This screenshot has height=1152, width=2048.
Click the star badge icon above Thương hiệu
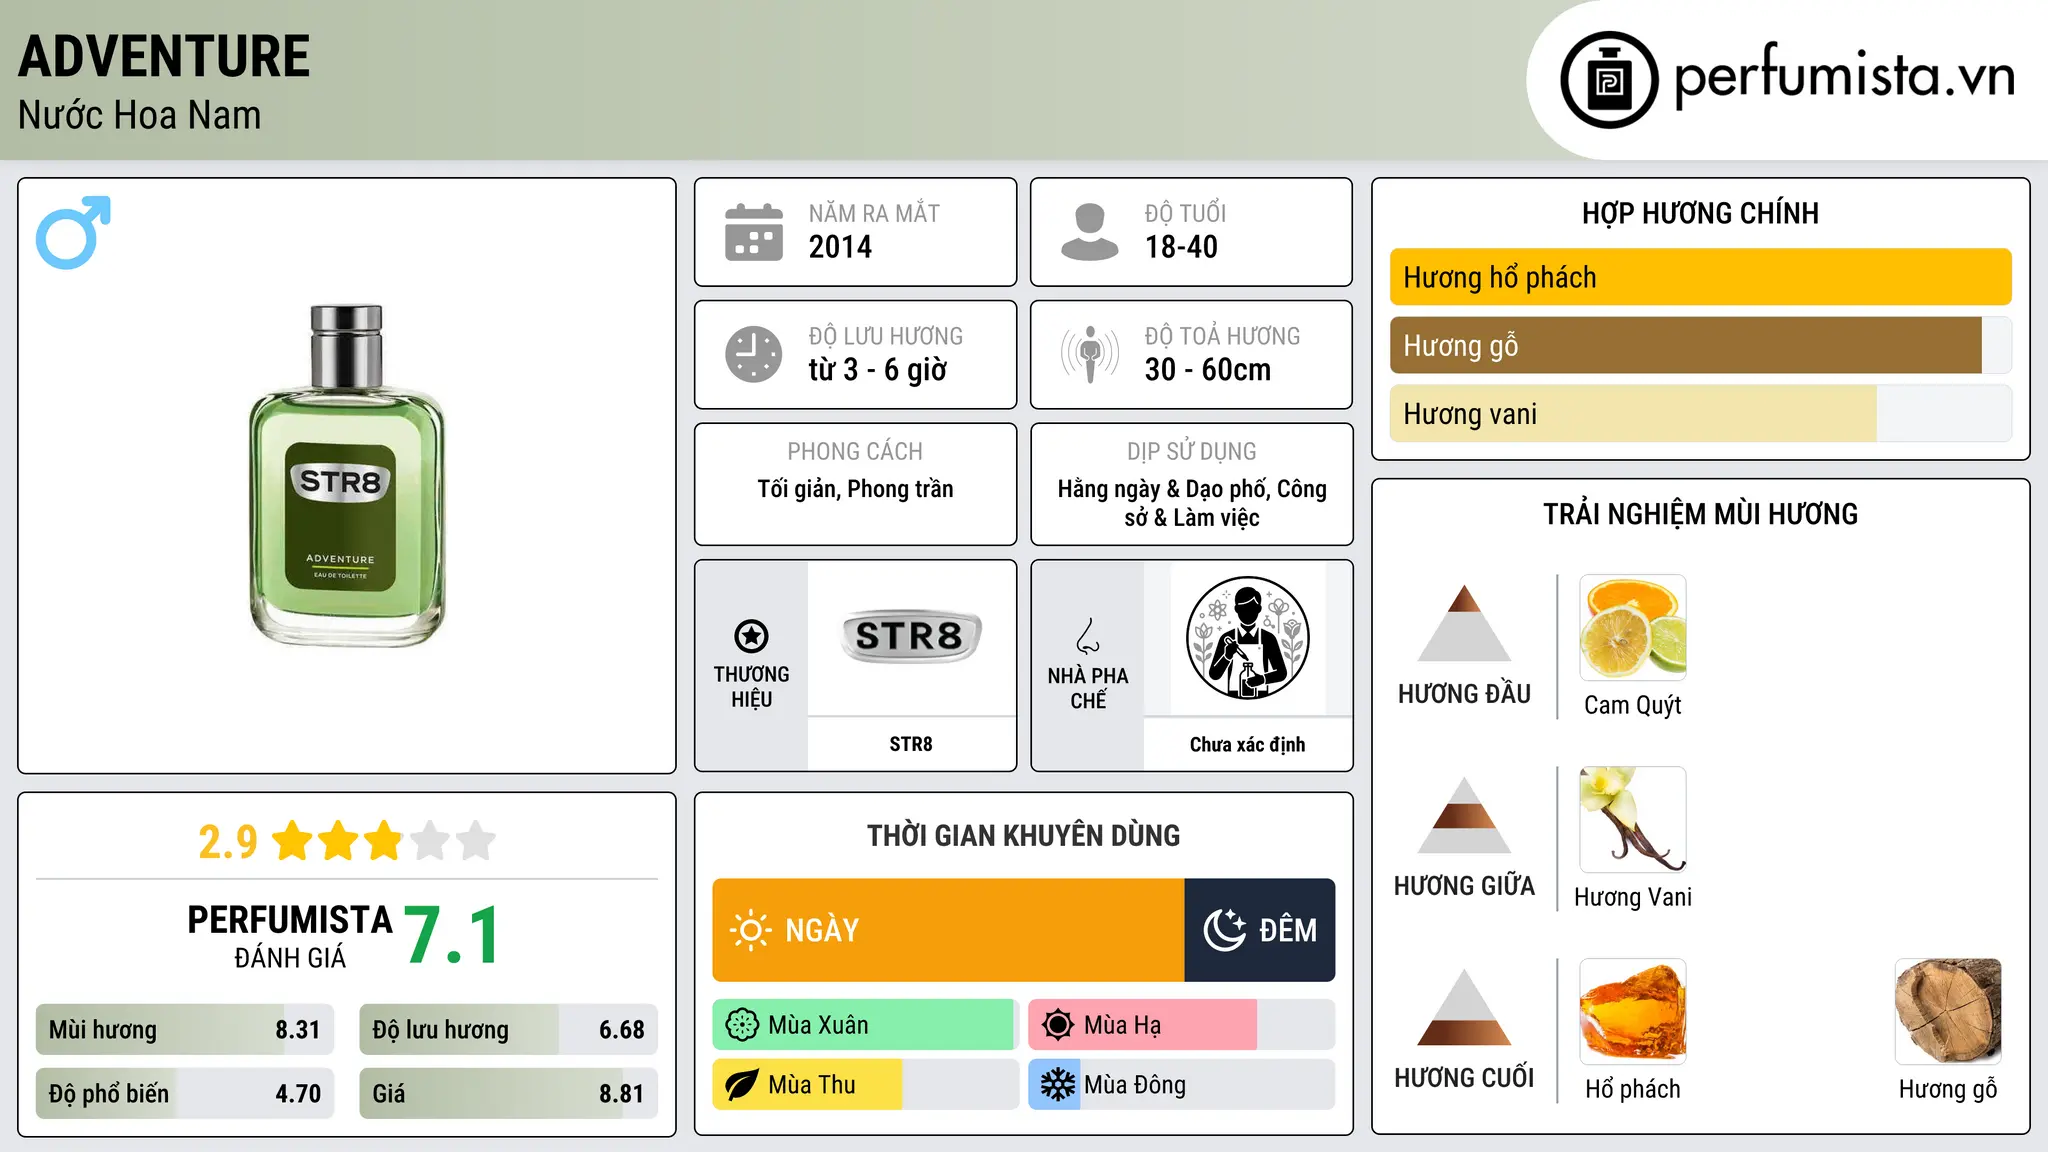pyautogui.click(x=751, y=636)
